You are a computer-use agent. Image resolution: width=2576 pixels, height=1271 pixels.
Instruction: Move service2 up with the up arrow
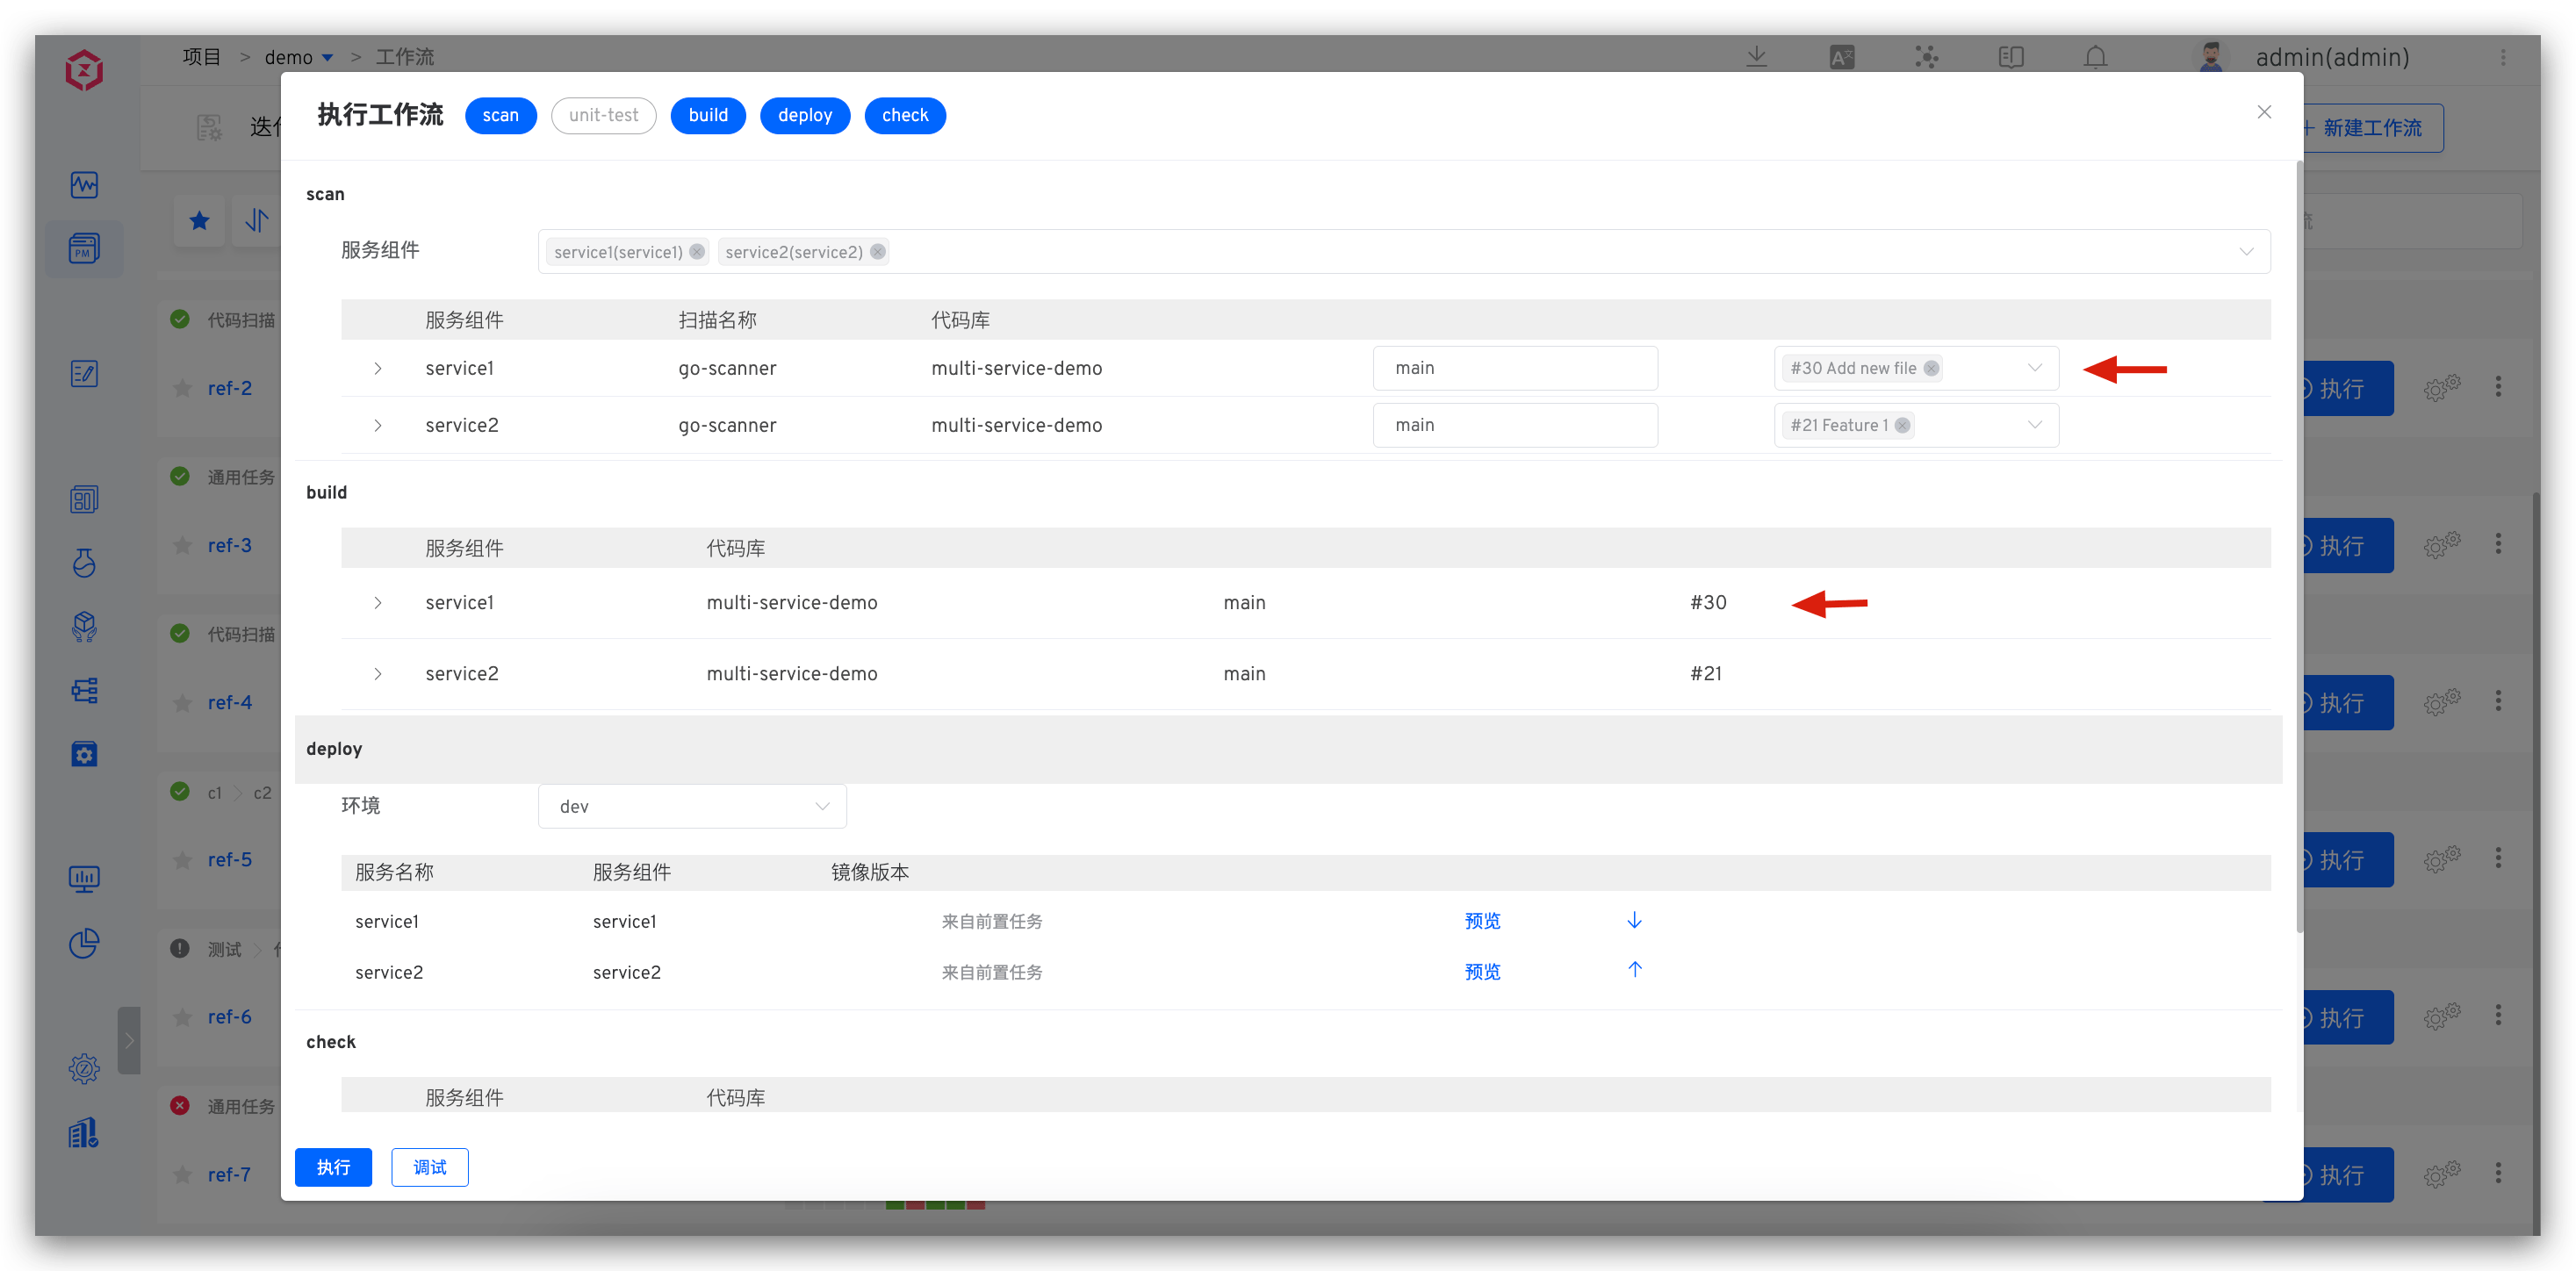pyautogui.click(x=1635, y=969)
